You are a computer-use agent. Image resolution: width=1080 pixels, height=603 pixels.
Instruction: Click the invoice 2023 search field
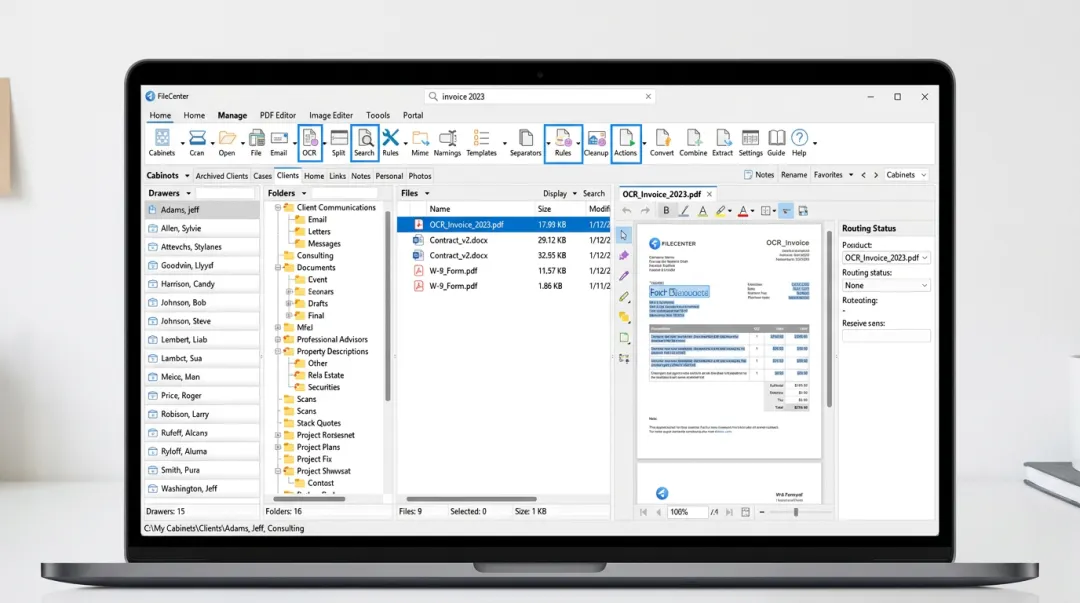[x=540, y=96]
